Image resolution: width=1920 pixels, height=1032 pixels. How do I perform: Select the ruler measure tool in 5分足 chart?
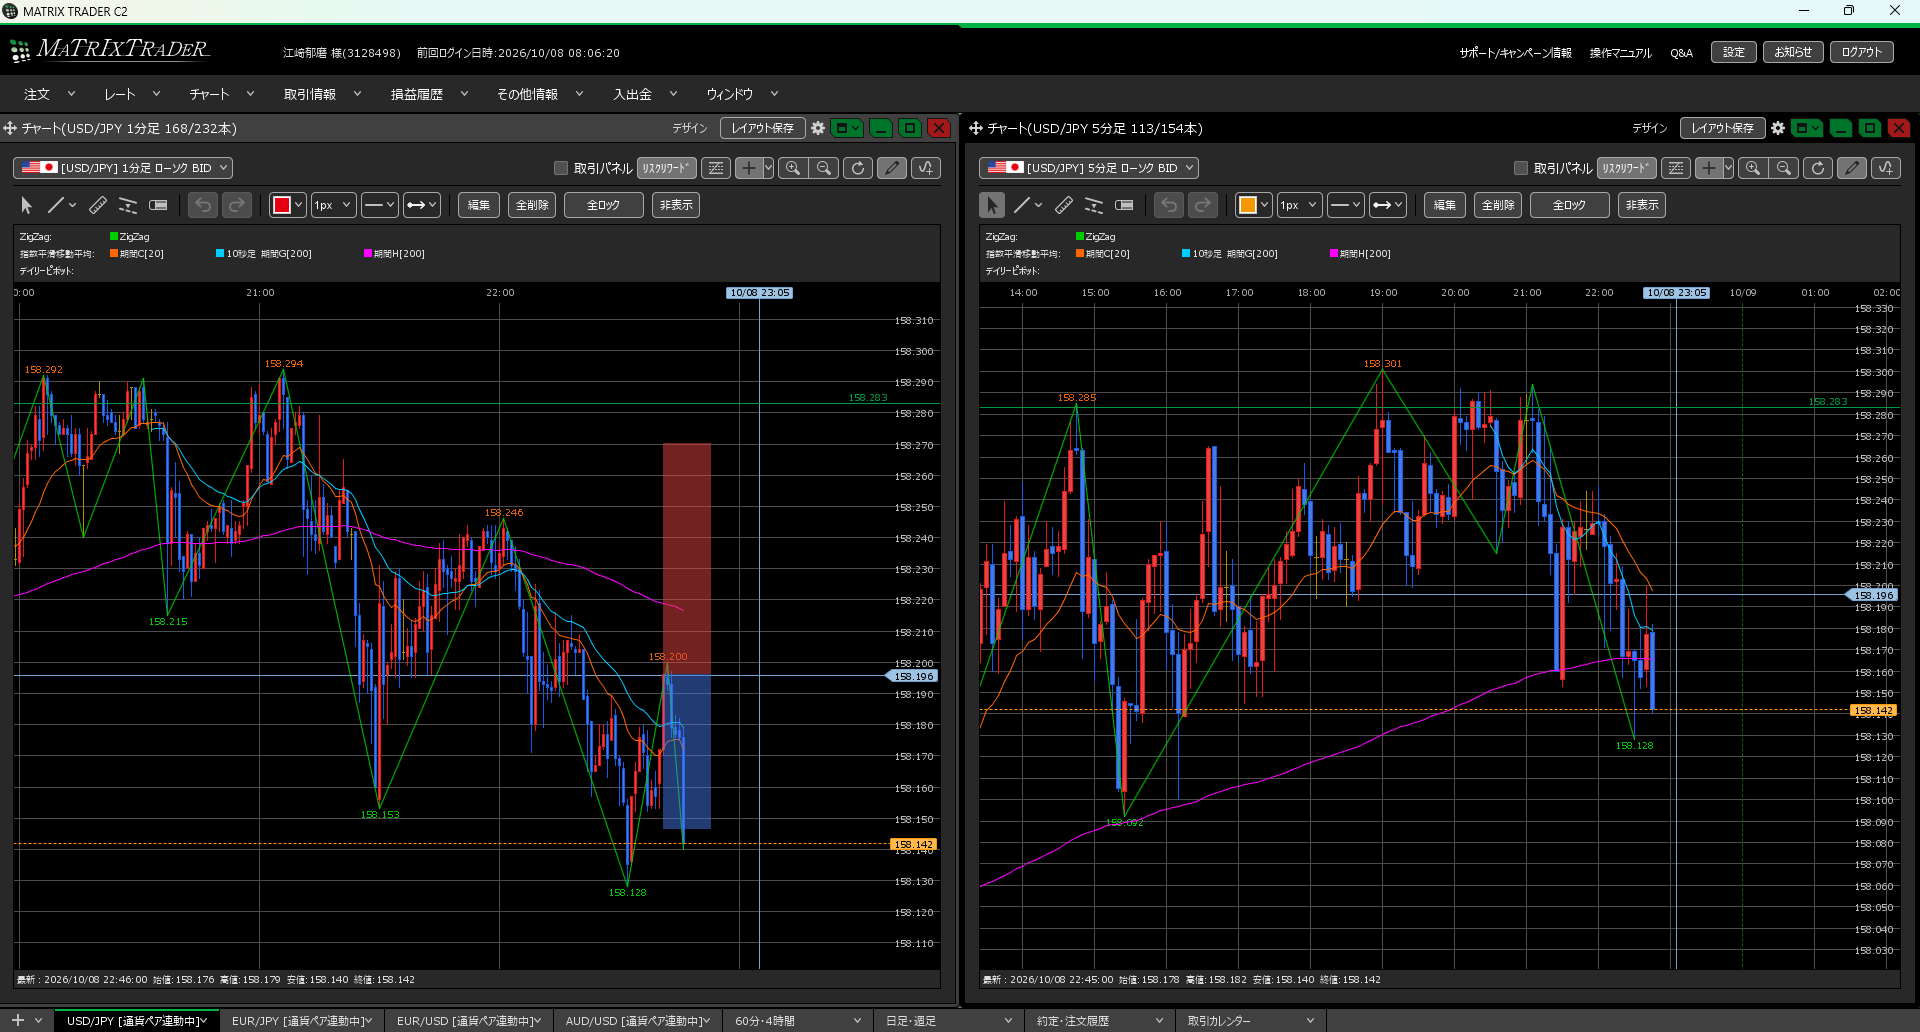tap(1064, 205)
